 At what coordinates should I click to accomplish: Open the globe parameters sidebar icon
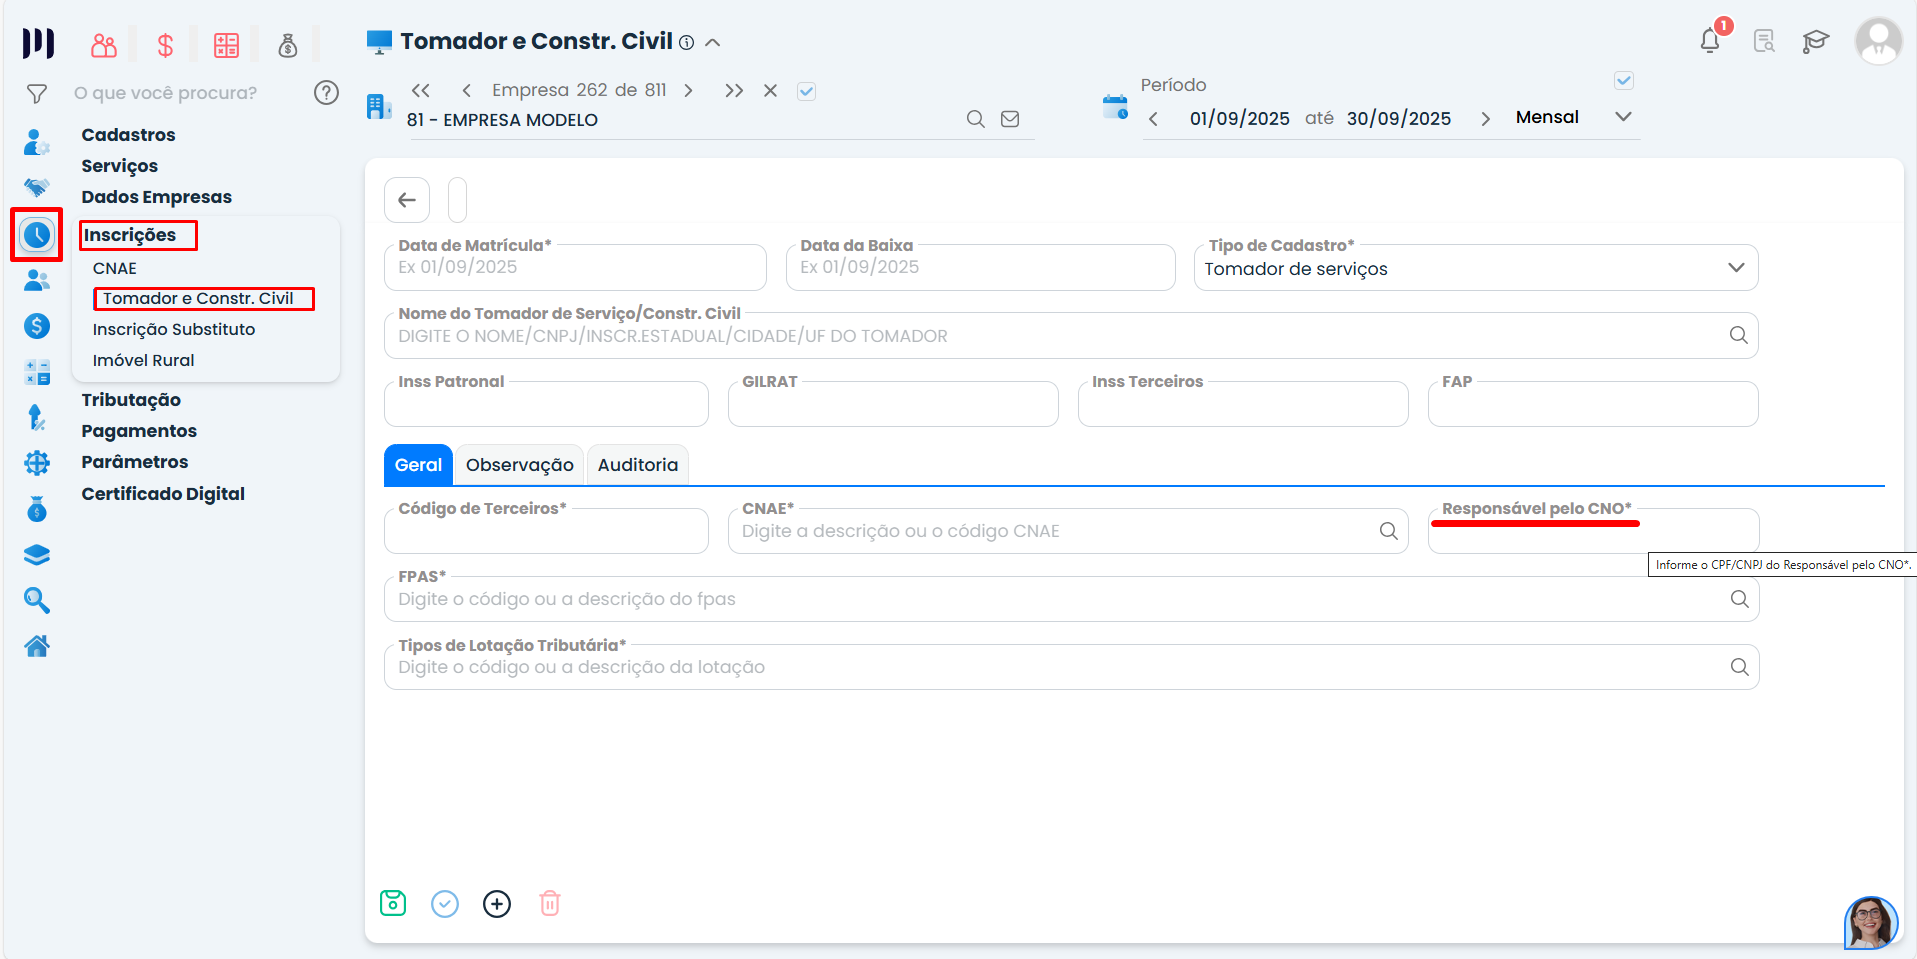pyautogui.click(x=37, y=463)
